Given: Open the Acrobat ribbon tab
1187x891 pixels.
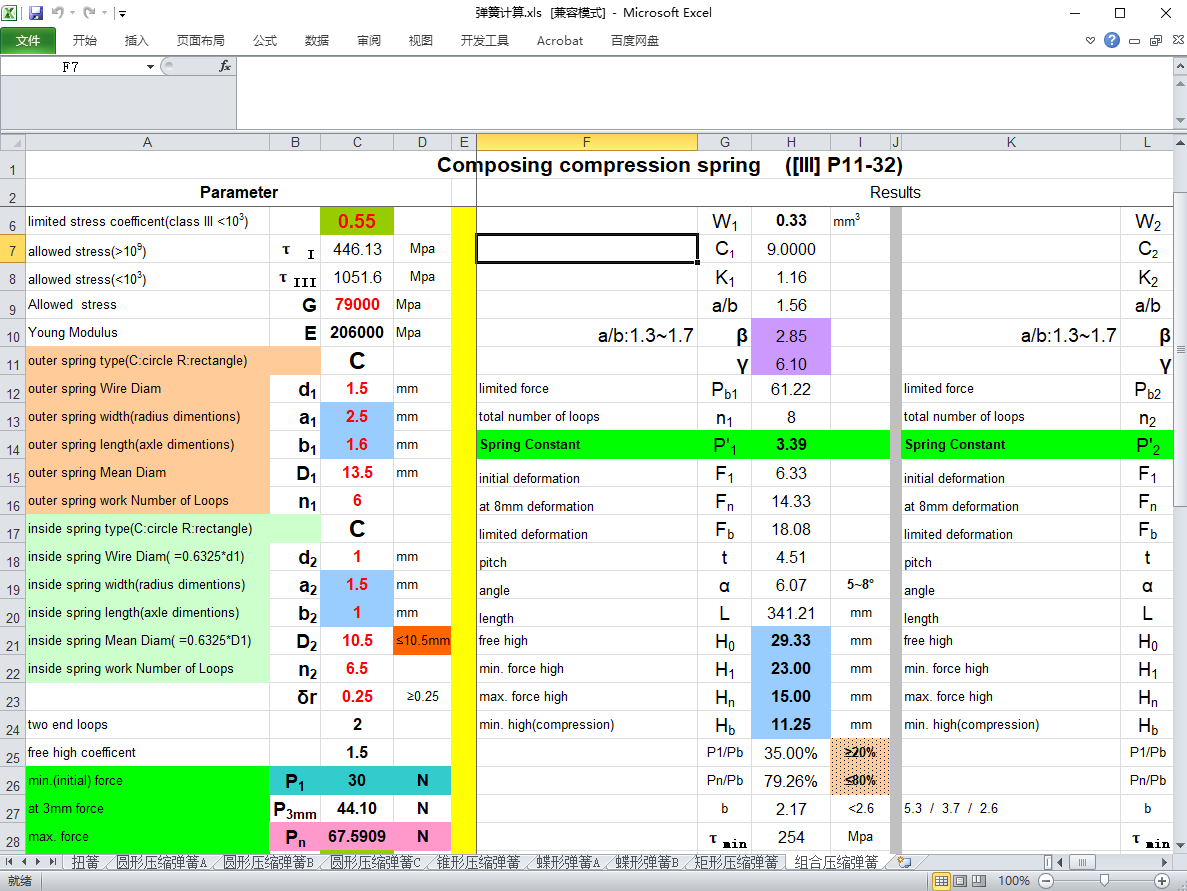Looking at the screenshot, I should coord(559,41).
